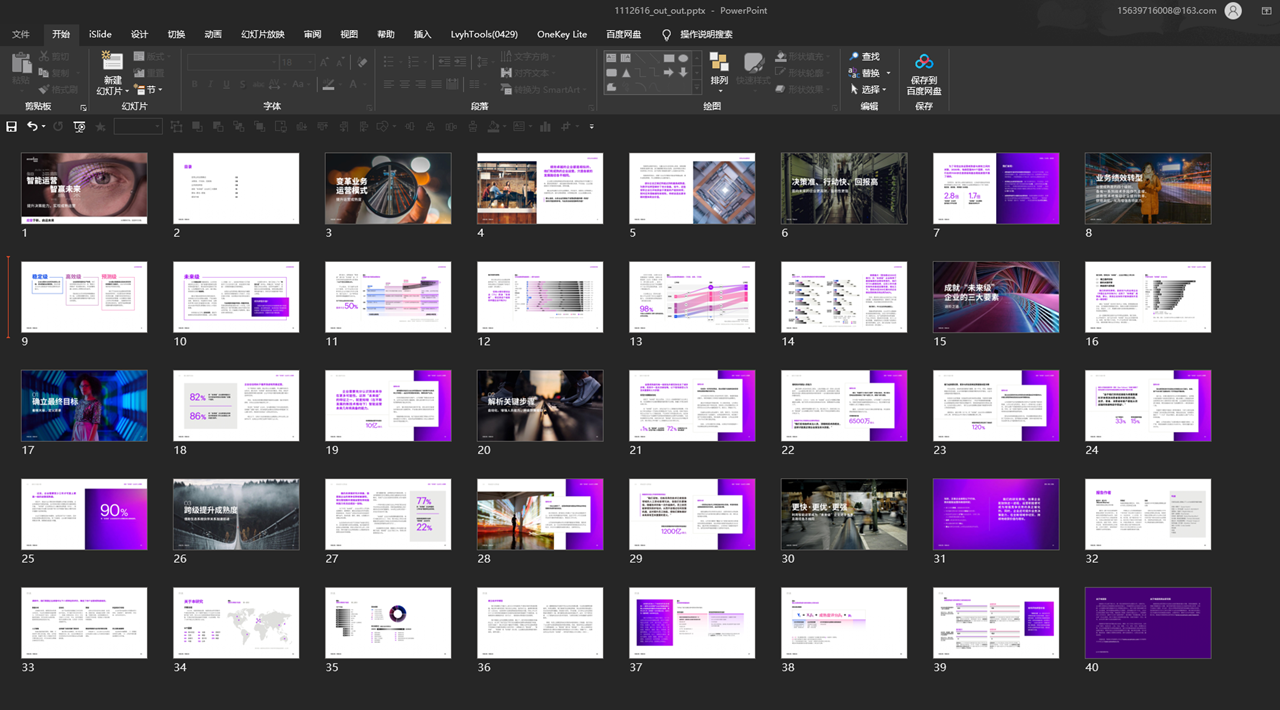Screen dimensions: 1280x710
Task: Expand the Replace (替换) dropdown arrow
Action: coord(888,74)
